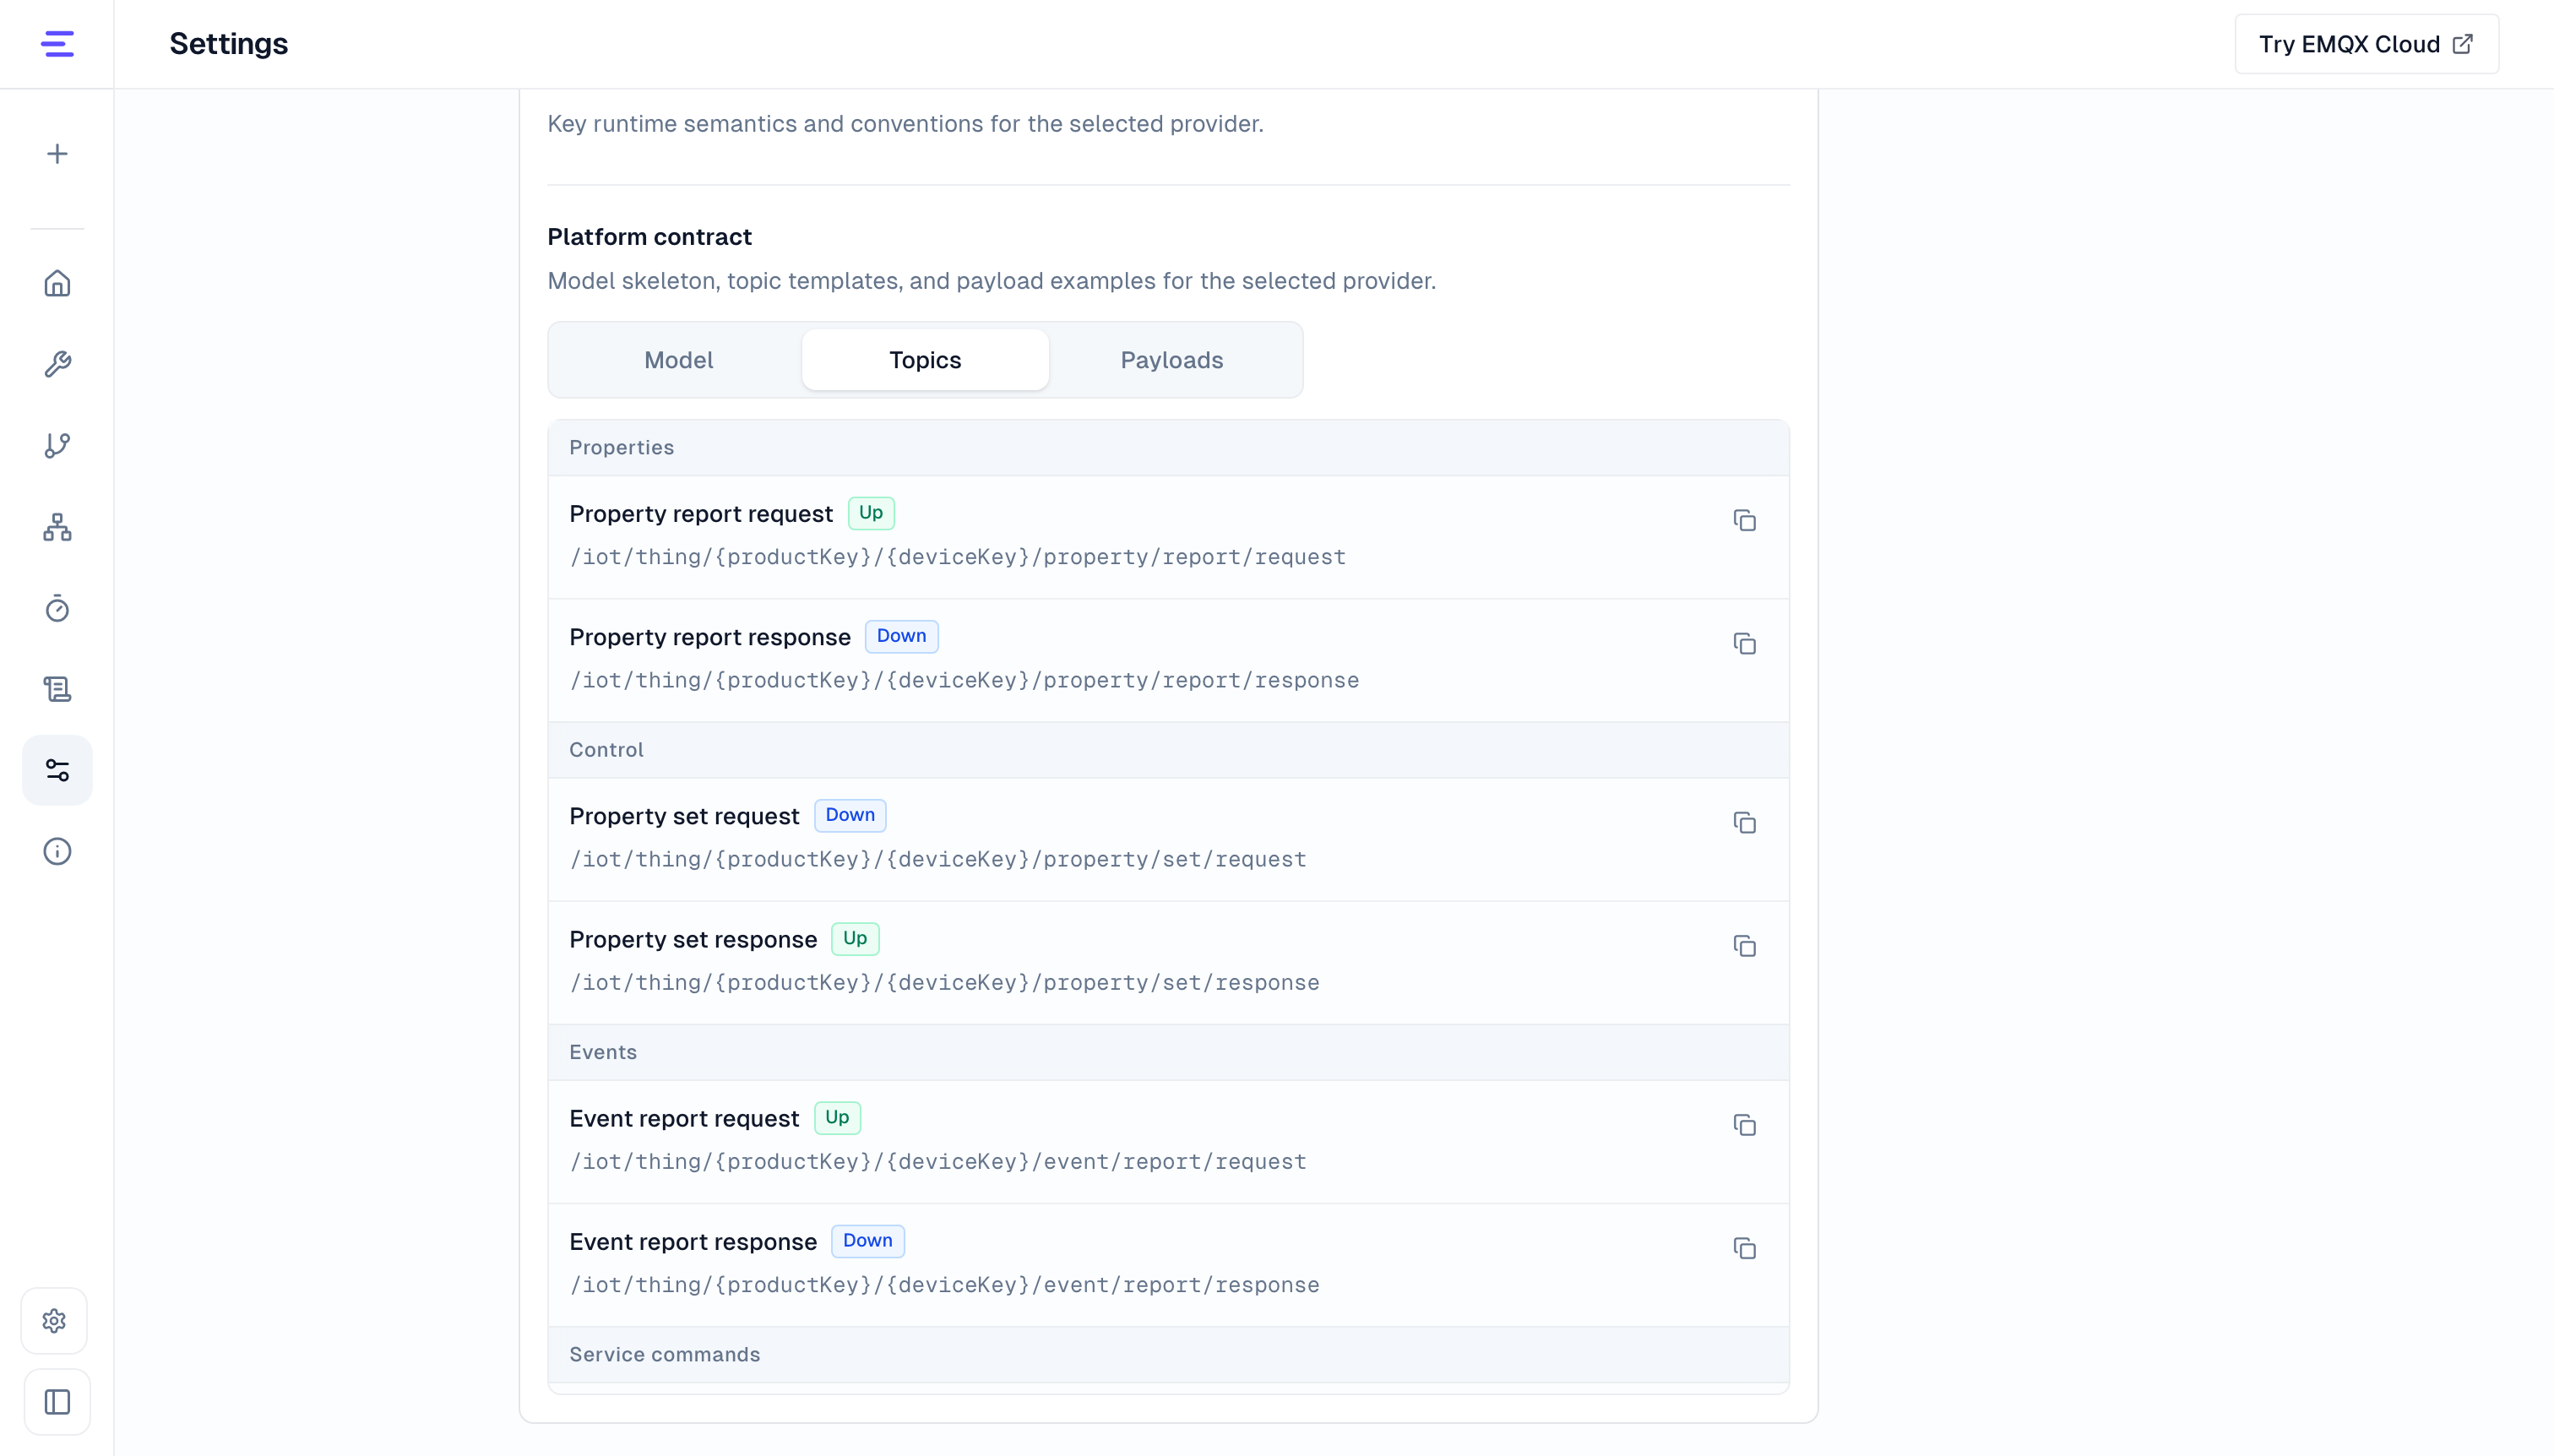
Task: Click the property/report/response topic path
Action: (964, 680)
